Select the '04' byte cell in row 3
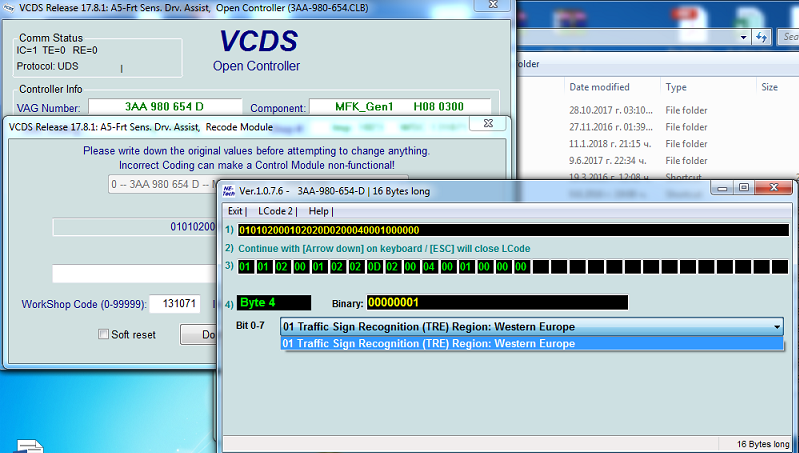Viewport: 799px width, 453px height. (430, 267)
